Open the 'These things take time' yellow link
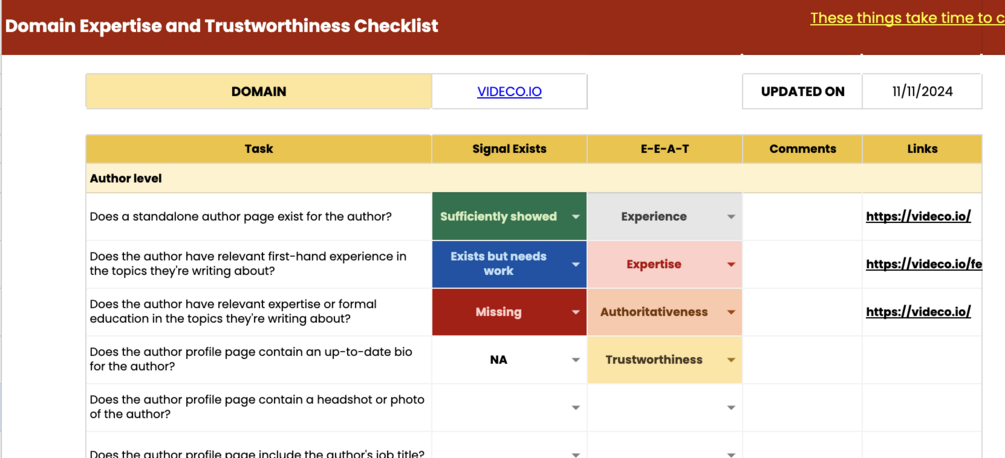The height and width of the screenshot is (458, 1005). pyautogui.click(x=906, y=18)
